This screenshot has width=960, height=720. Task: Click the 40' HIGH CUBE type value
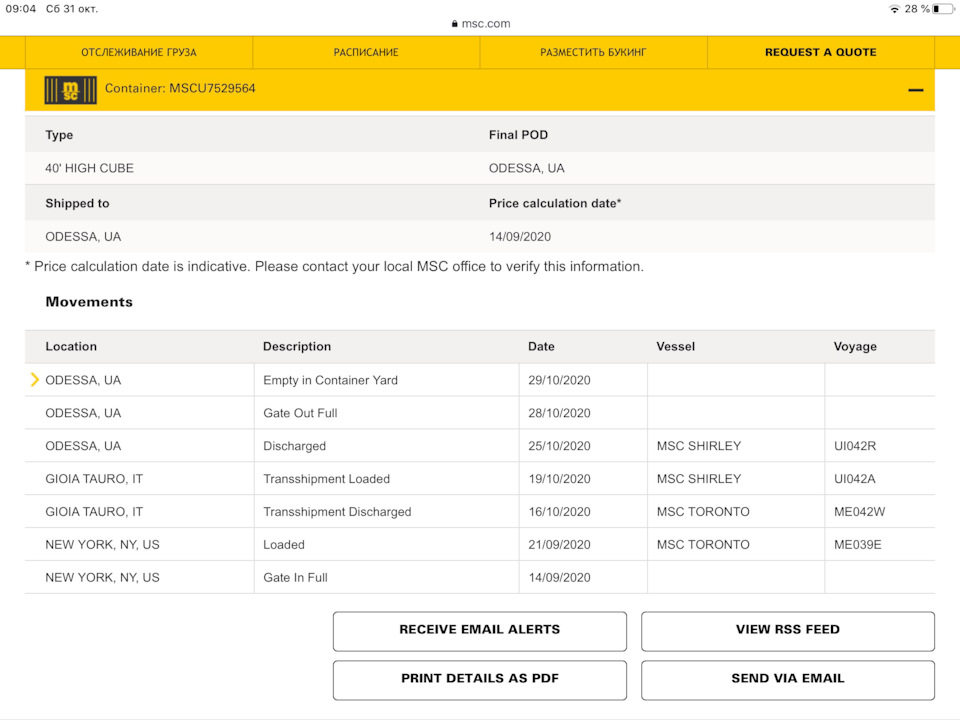[x=89, y=168]
